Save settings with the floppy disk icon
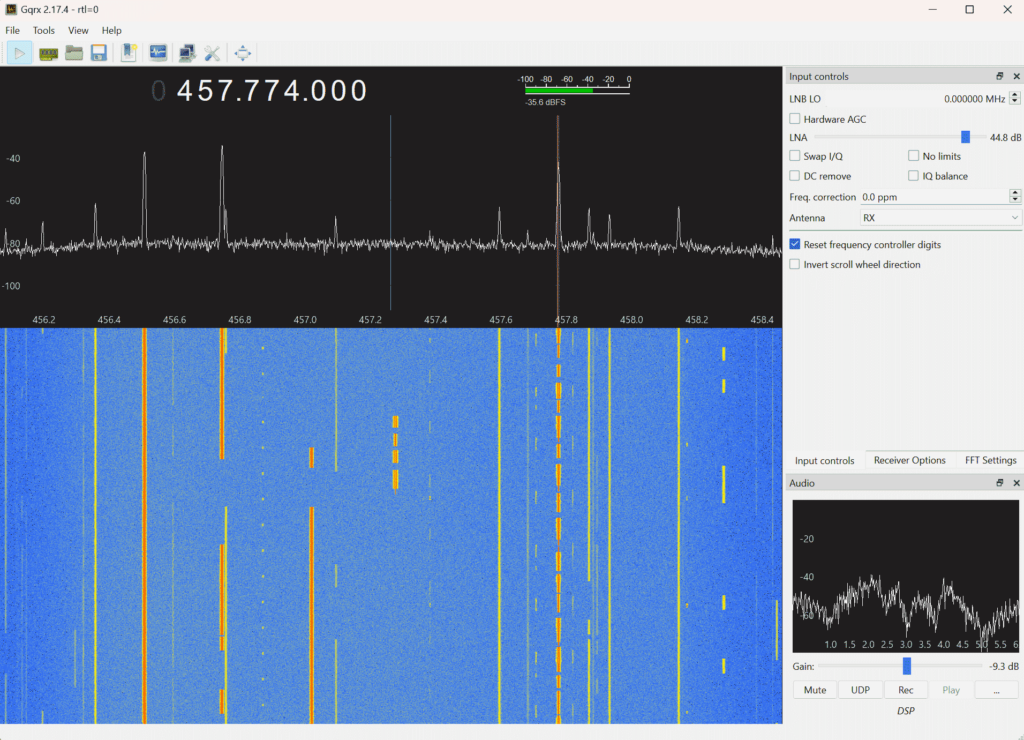Viewport: 1024px width, 740px height. point(99,53)
